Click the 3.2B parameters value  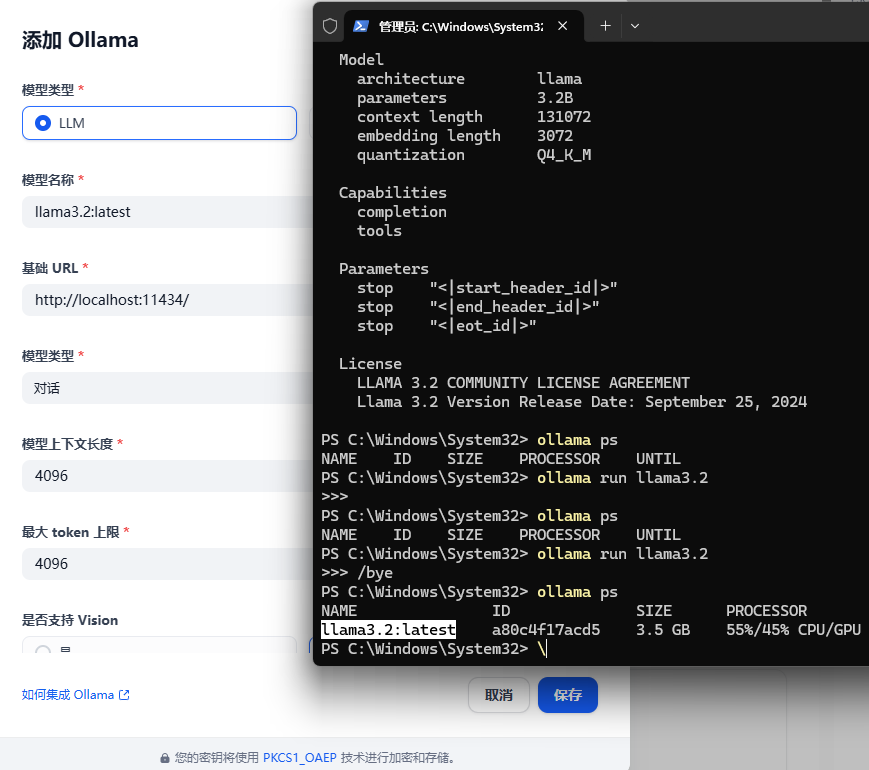555,98
